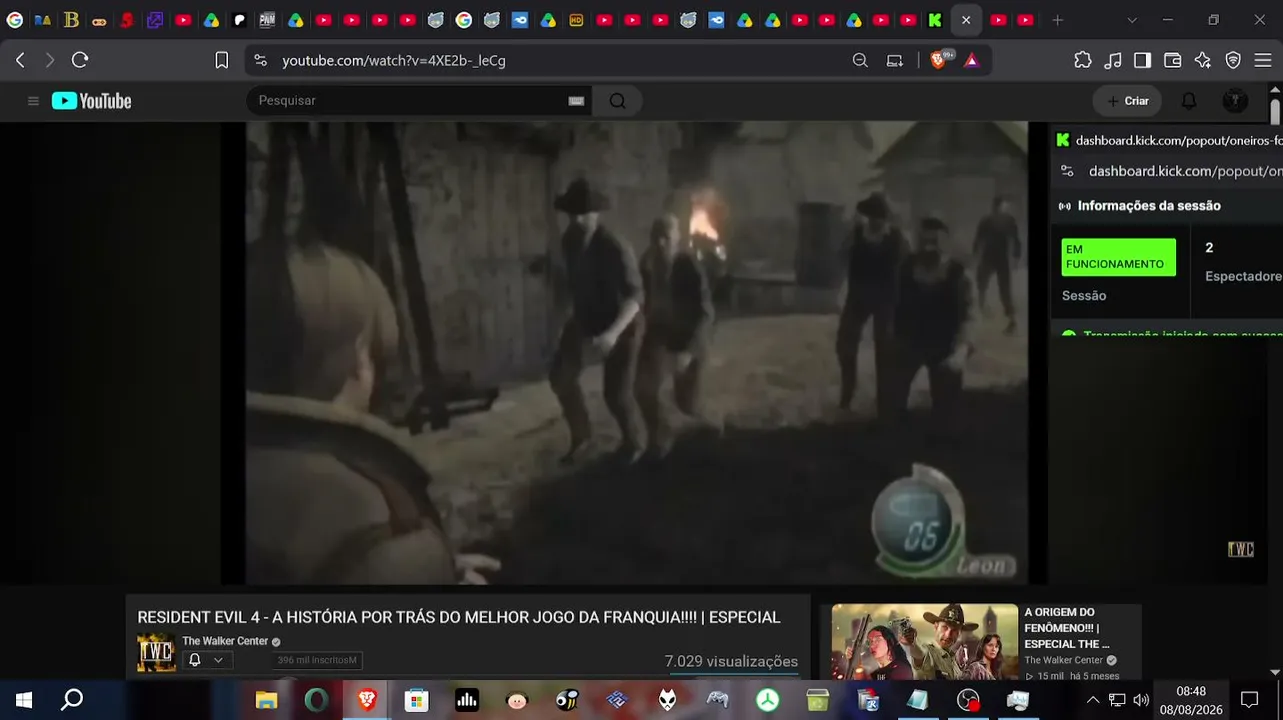This screenshot has width=1283, height=720.
Task: Switch to the first Google tab
Action: coord(15,20)
